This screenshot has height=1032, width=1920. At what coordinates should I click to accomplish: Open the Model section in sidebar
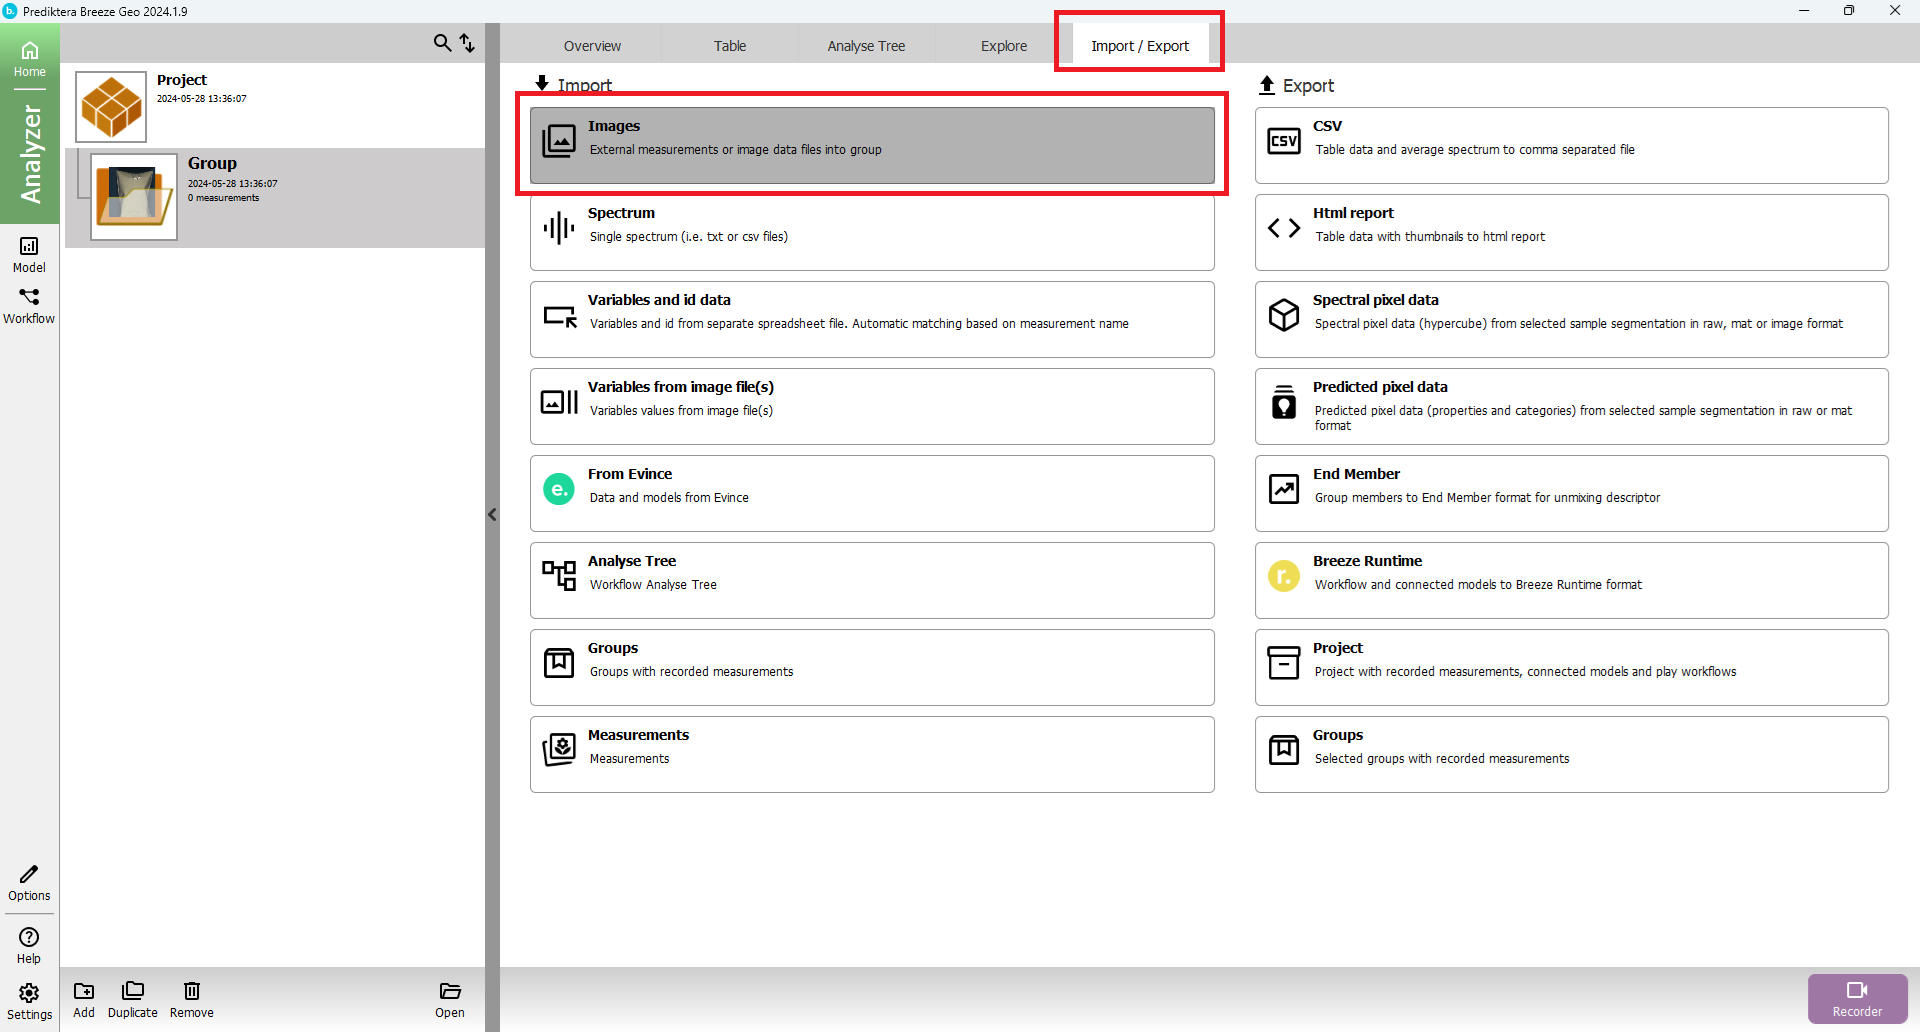(x=29, y=254)
